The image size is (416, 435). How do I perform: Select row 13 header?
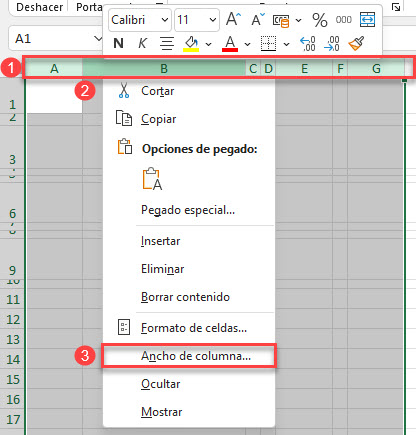13,339
